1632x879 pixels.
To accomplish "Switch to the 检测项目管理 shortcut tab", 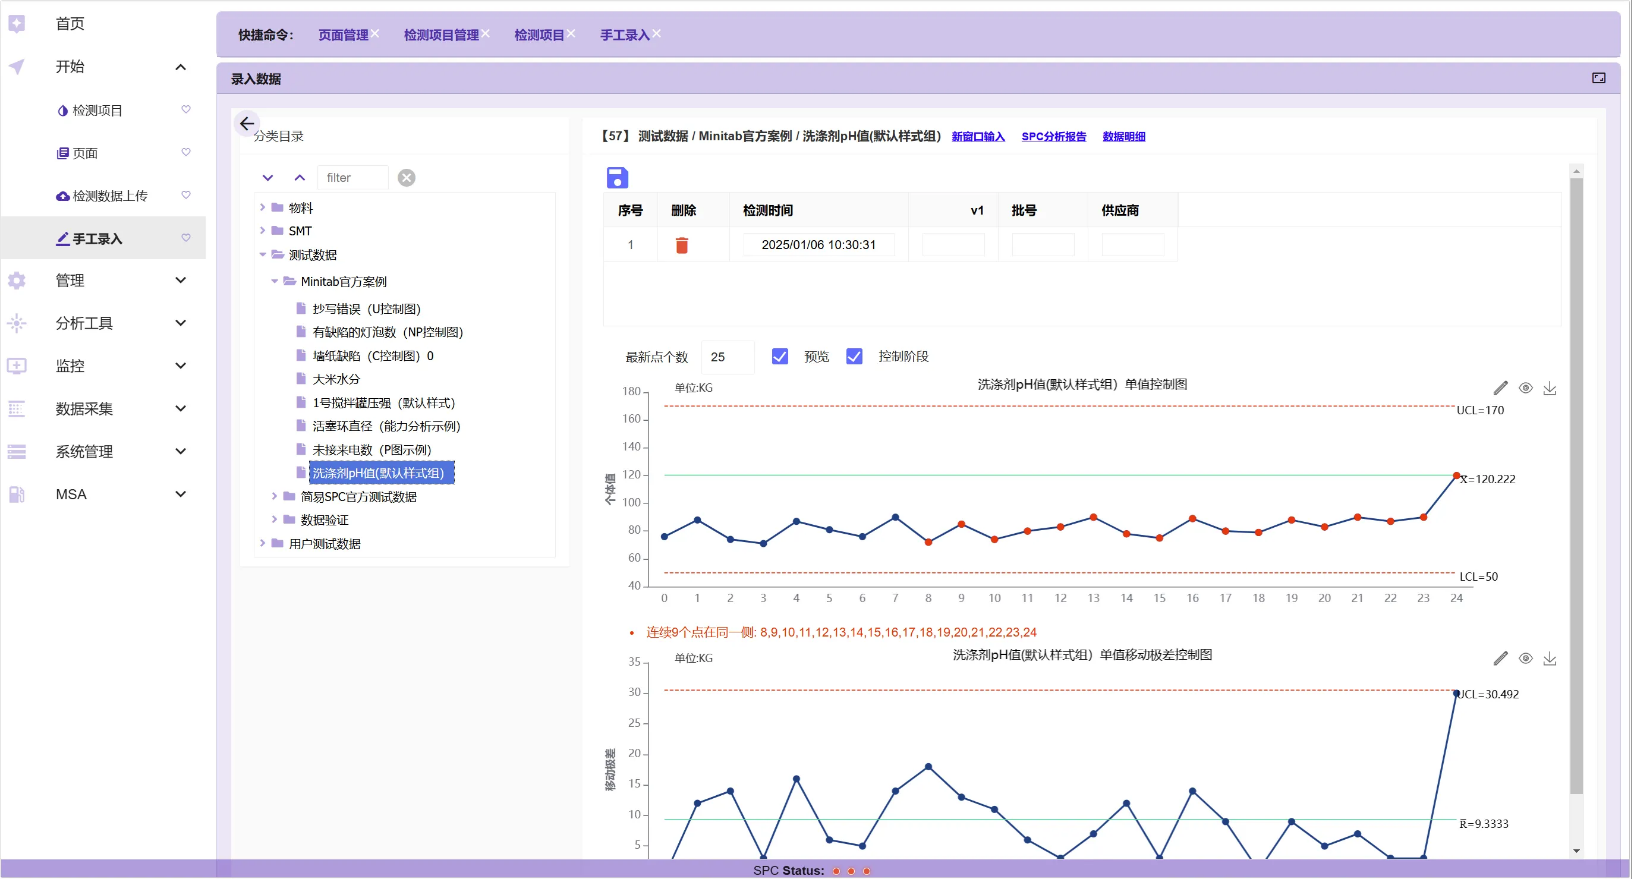I will point(440,35).
